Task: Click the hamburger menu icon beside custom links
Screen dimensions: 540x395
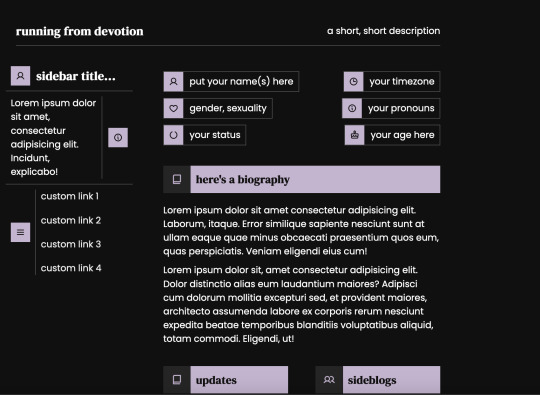Action: (x=20, y=232)
